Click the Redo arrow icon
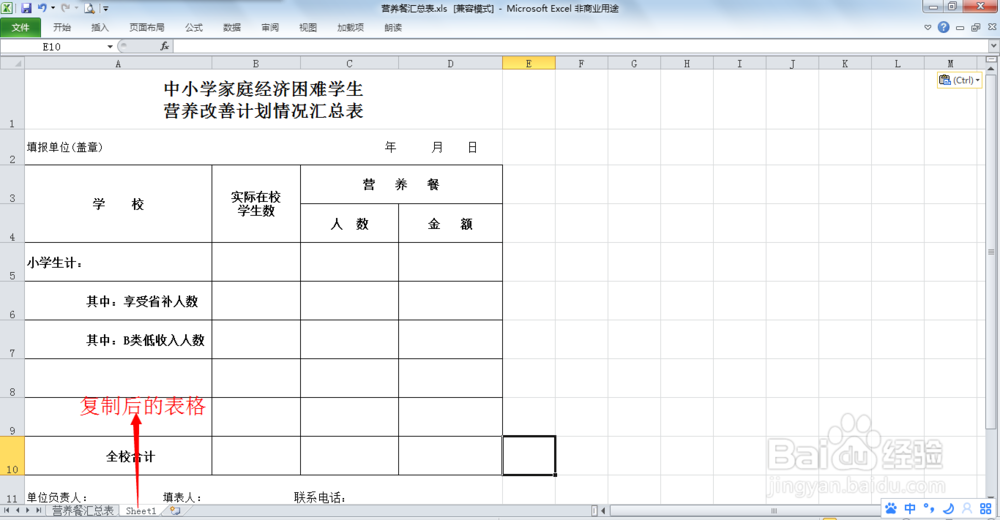The height and width of the screenshot is (520, 1000). [x=65, y=8]
